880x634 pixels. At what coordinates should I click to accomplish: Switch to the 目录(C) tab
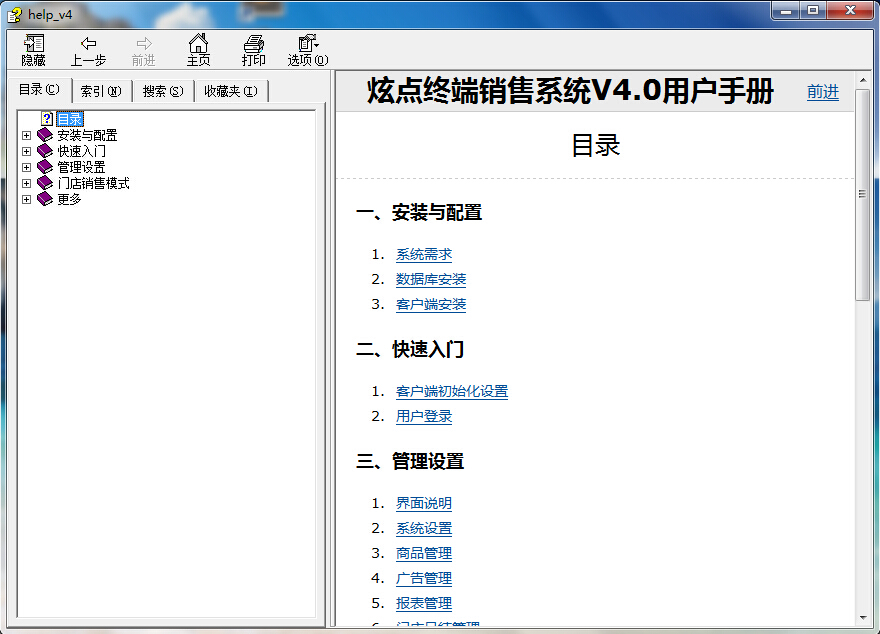pyautogui.click(x=39, y=90)
